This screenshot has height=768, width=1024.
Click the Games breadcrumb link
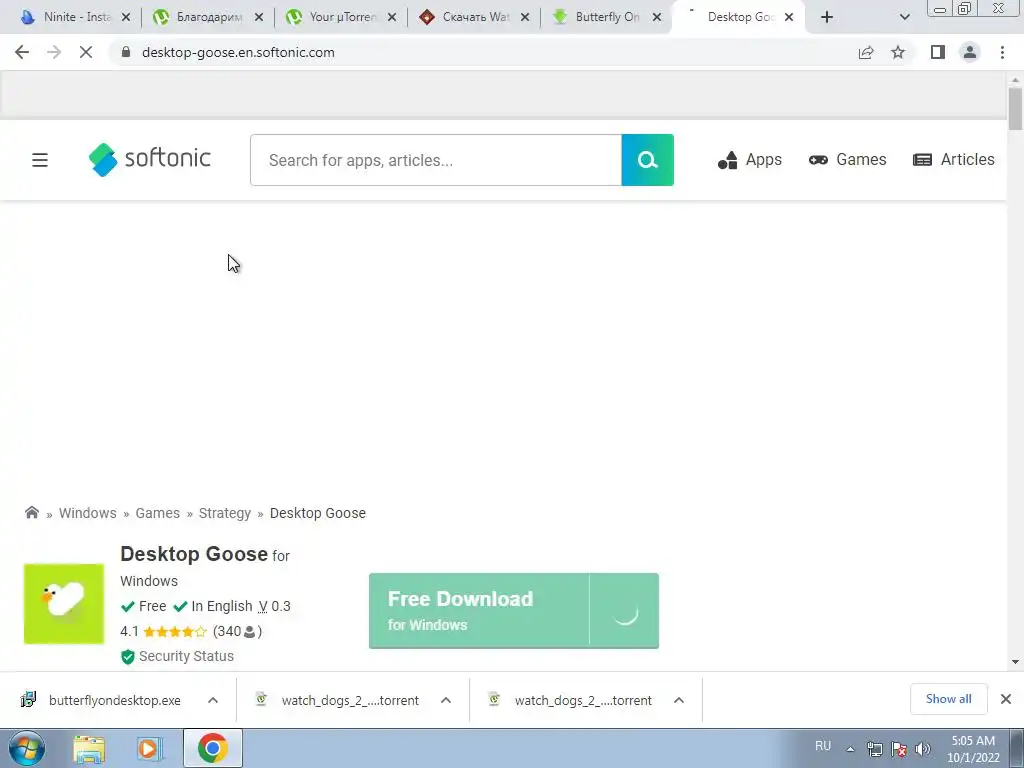click(x=157, y=513)
